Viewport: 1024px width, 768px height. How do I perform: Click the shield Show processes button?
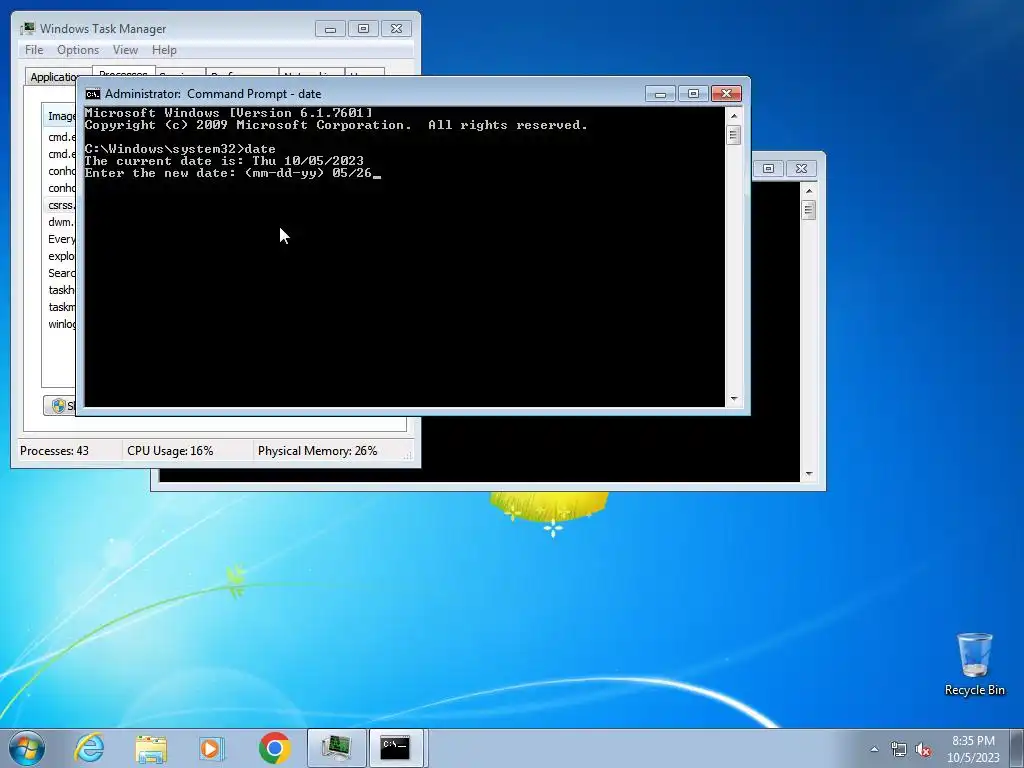pyautogui.click(x=59, y=406)
